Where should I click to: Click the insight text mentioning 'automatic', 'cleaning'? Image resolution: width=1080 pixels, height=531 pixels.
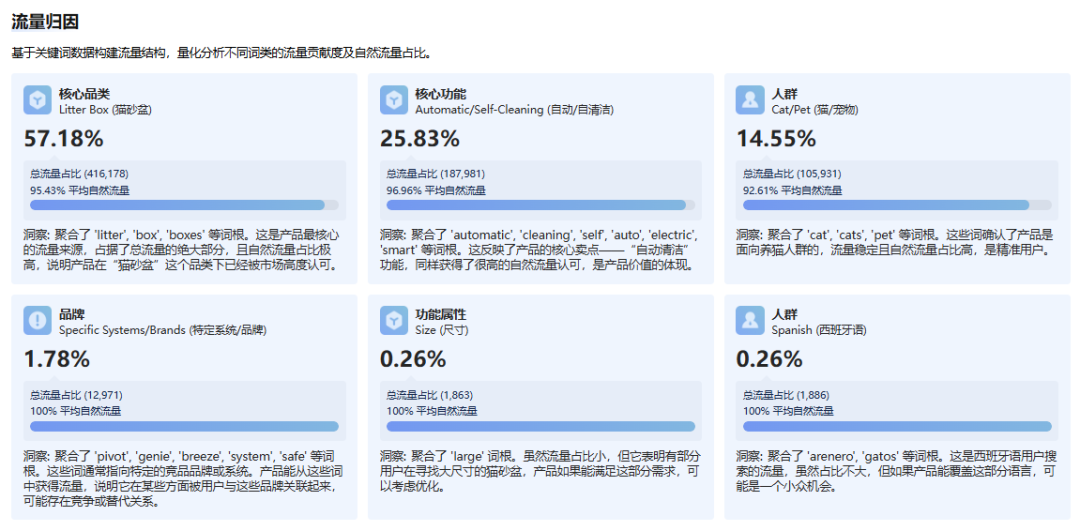(539, 250)
